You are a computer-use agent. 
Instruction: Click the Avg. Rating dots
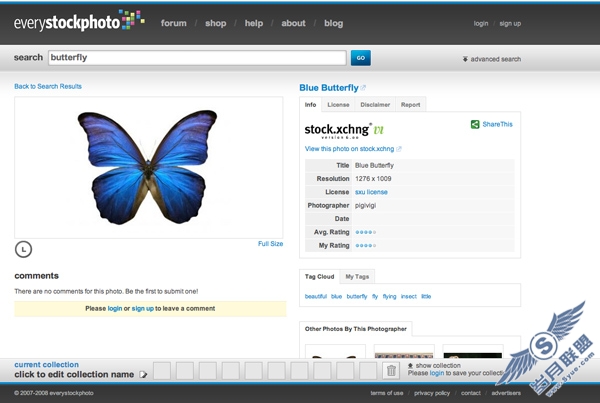pyautogui.click(x=366, y=232)
